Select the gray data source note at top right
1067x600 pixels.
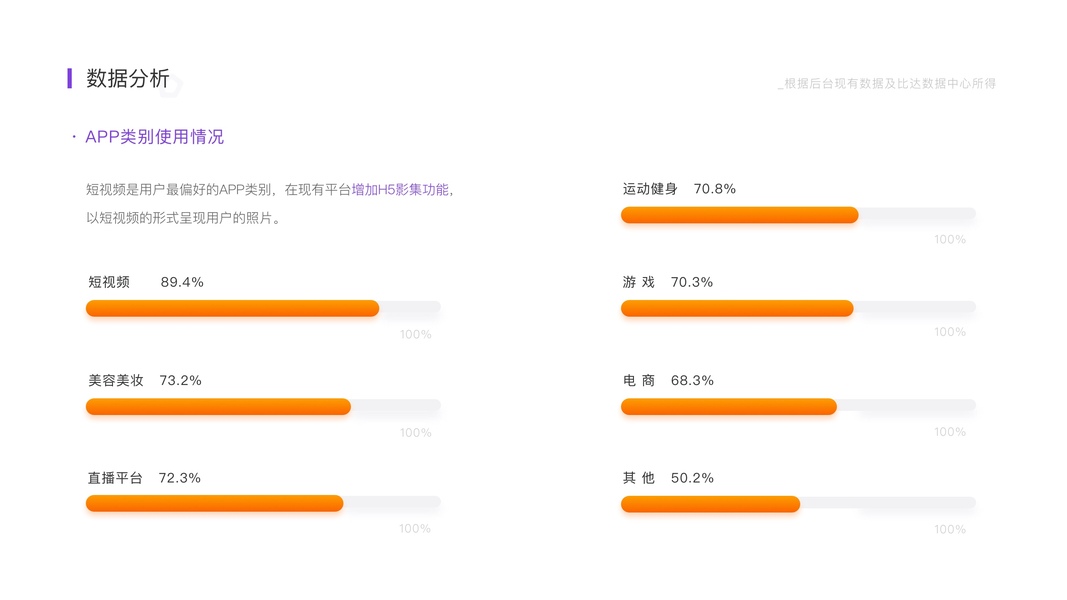click(x=887, y=84)
